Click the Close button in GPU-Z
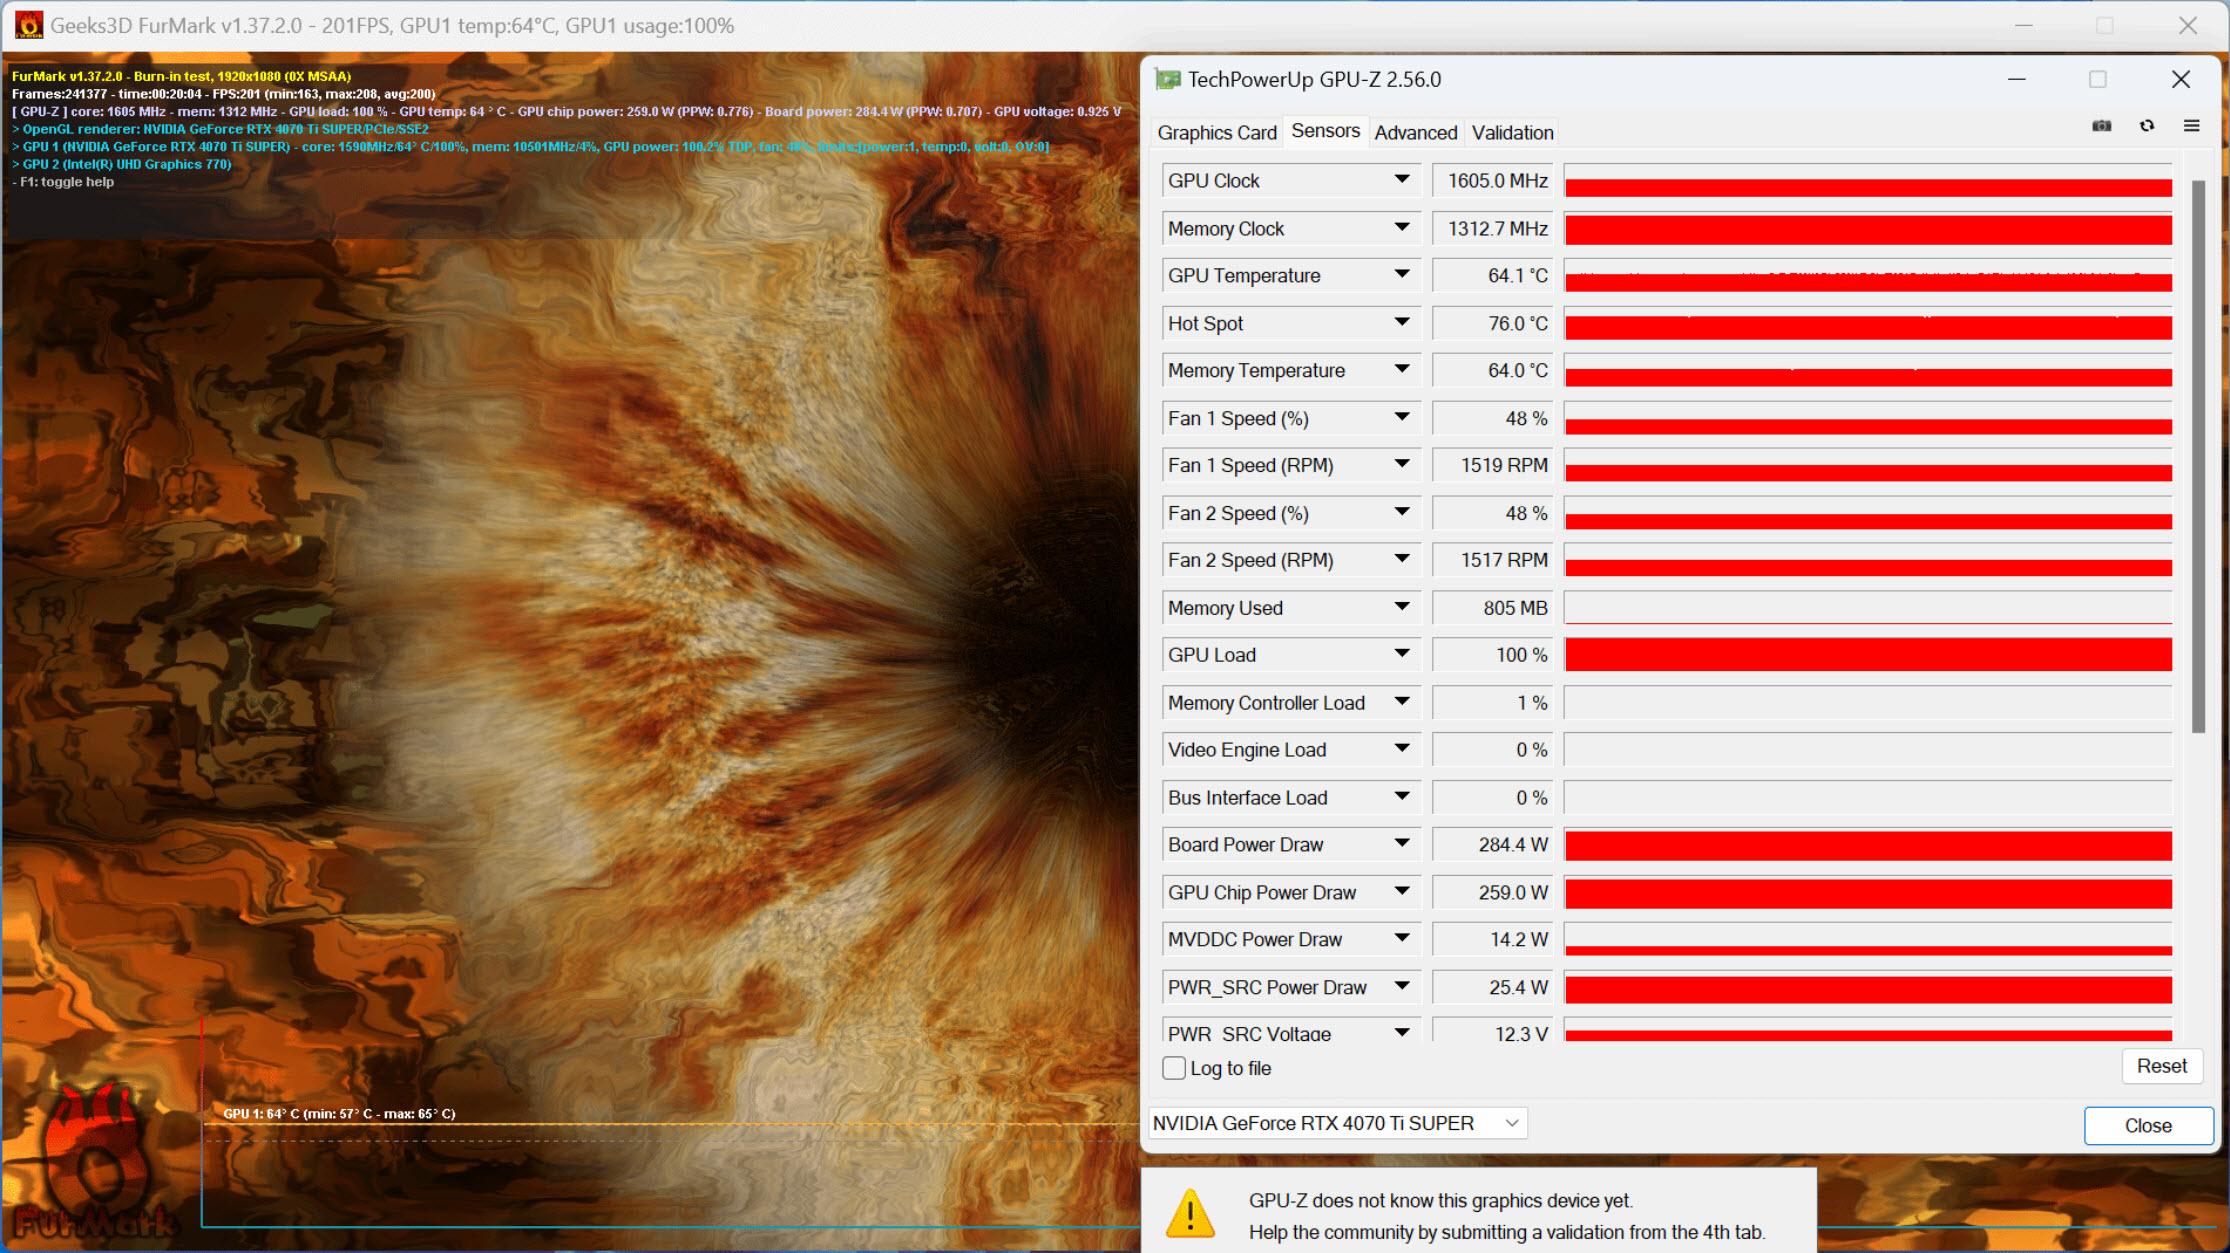 (2144, 1123)
